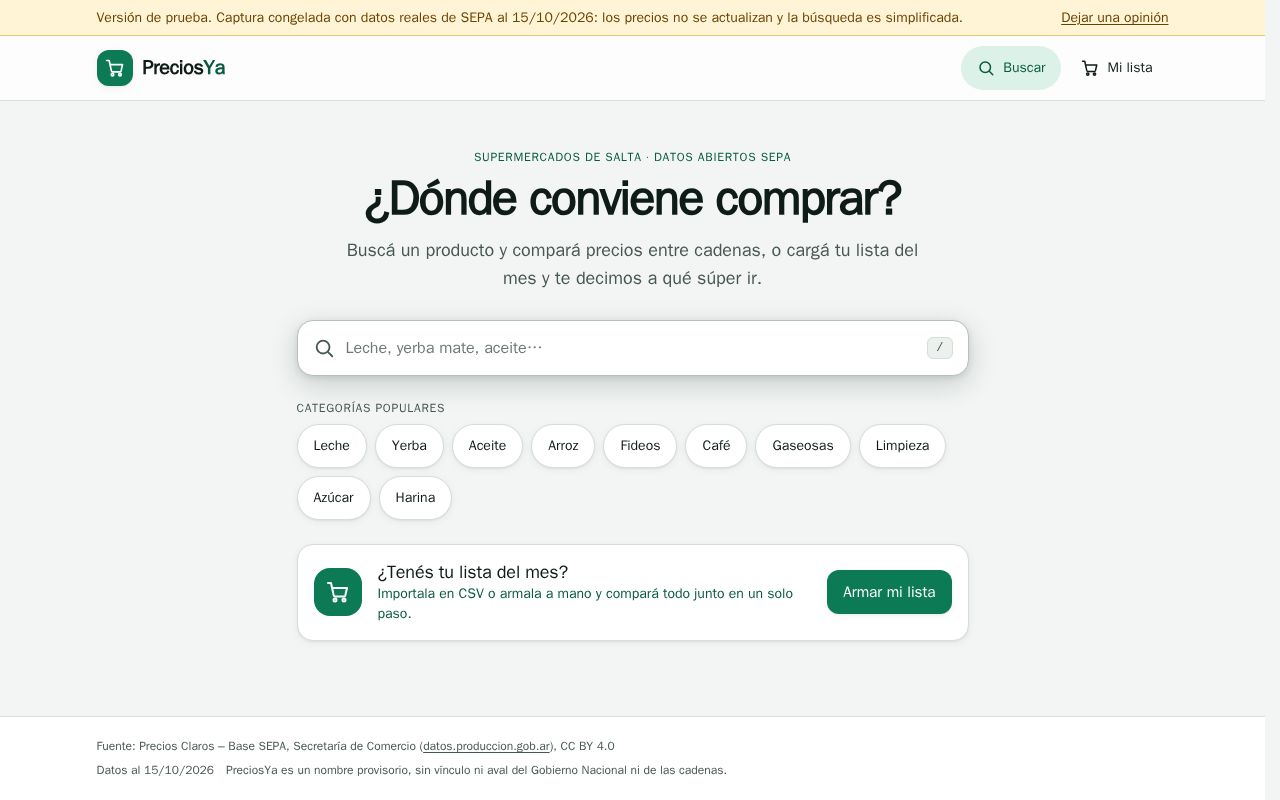Select the Yerba category chip
The image size is (1280, 800).
point(409,446)
